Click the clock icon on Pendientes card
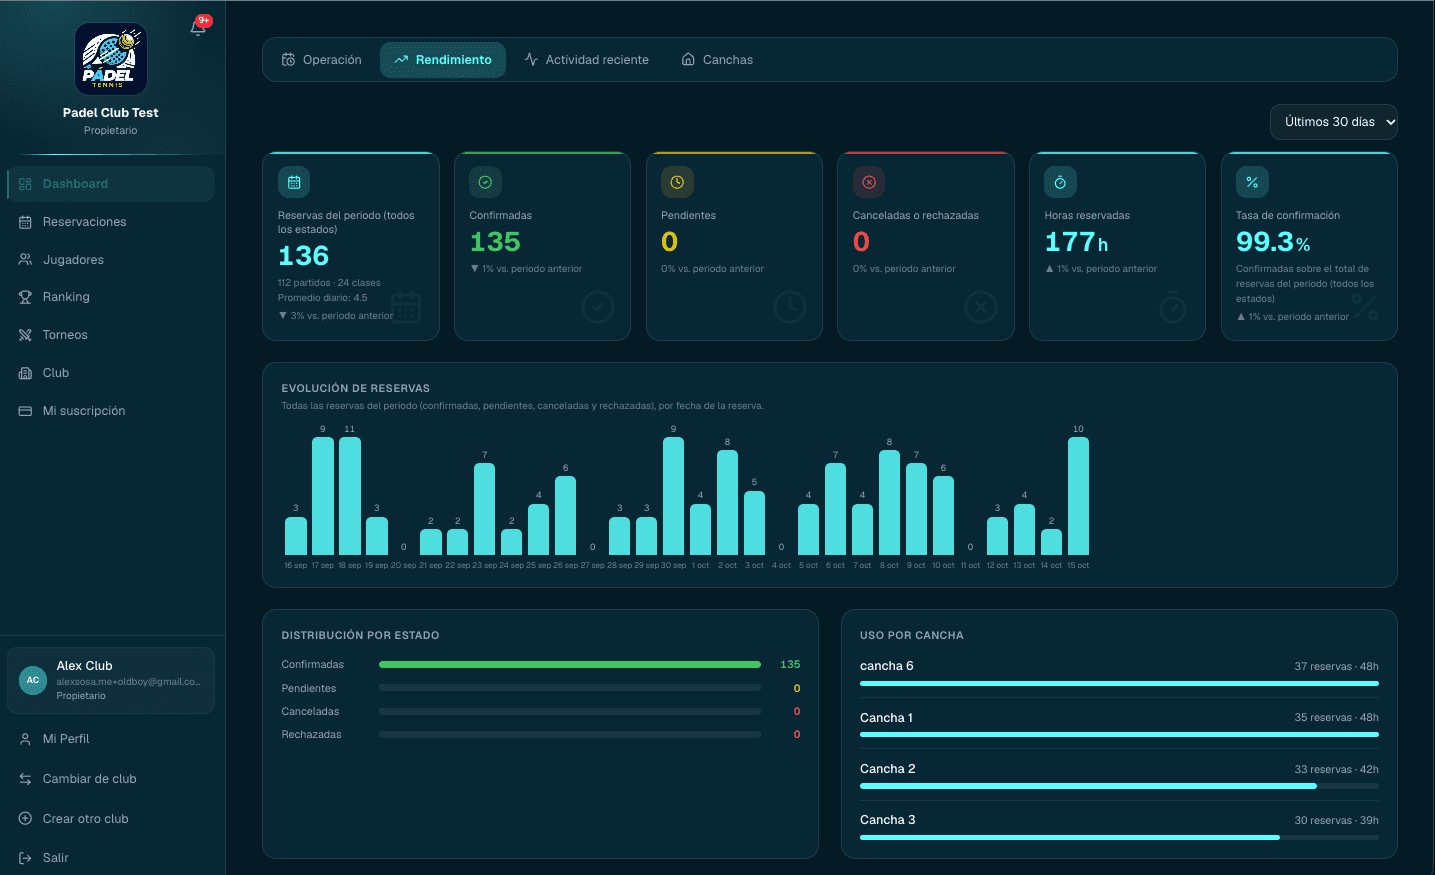 point(677,182)
